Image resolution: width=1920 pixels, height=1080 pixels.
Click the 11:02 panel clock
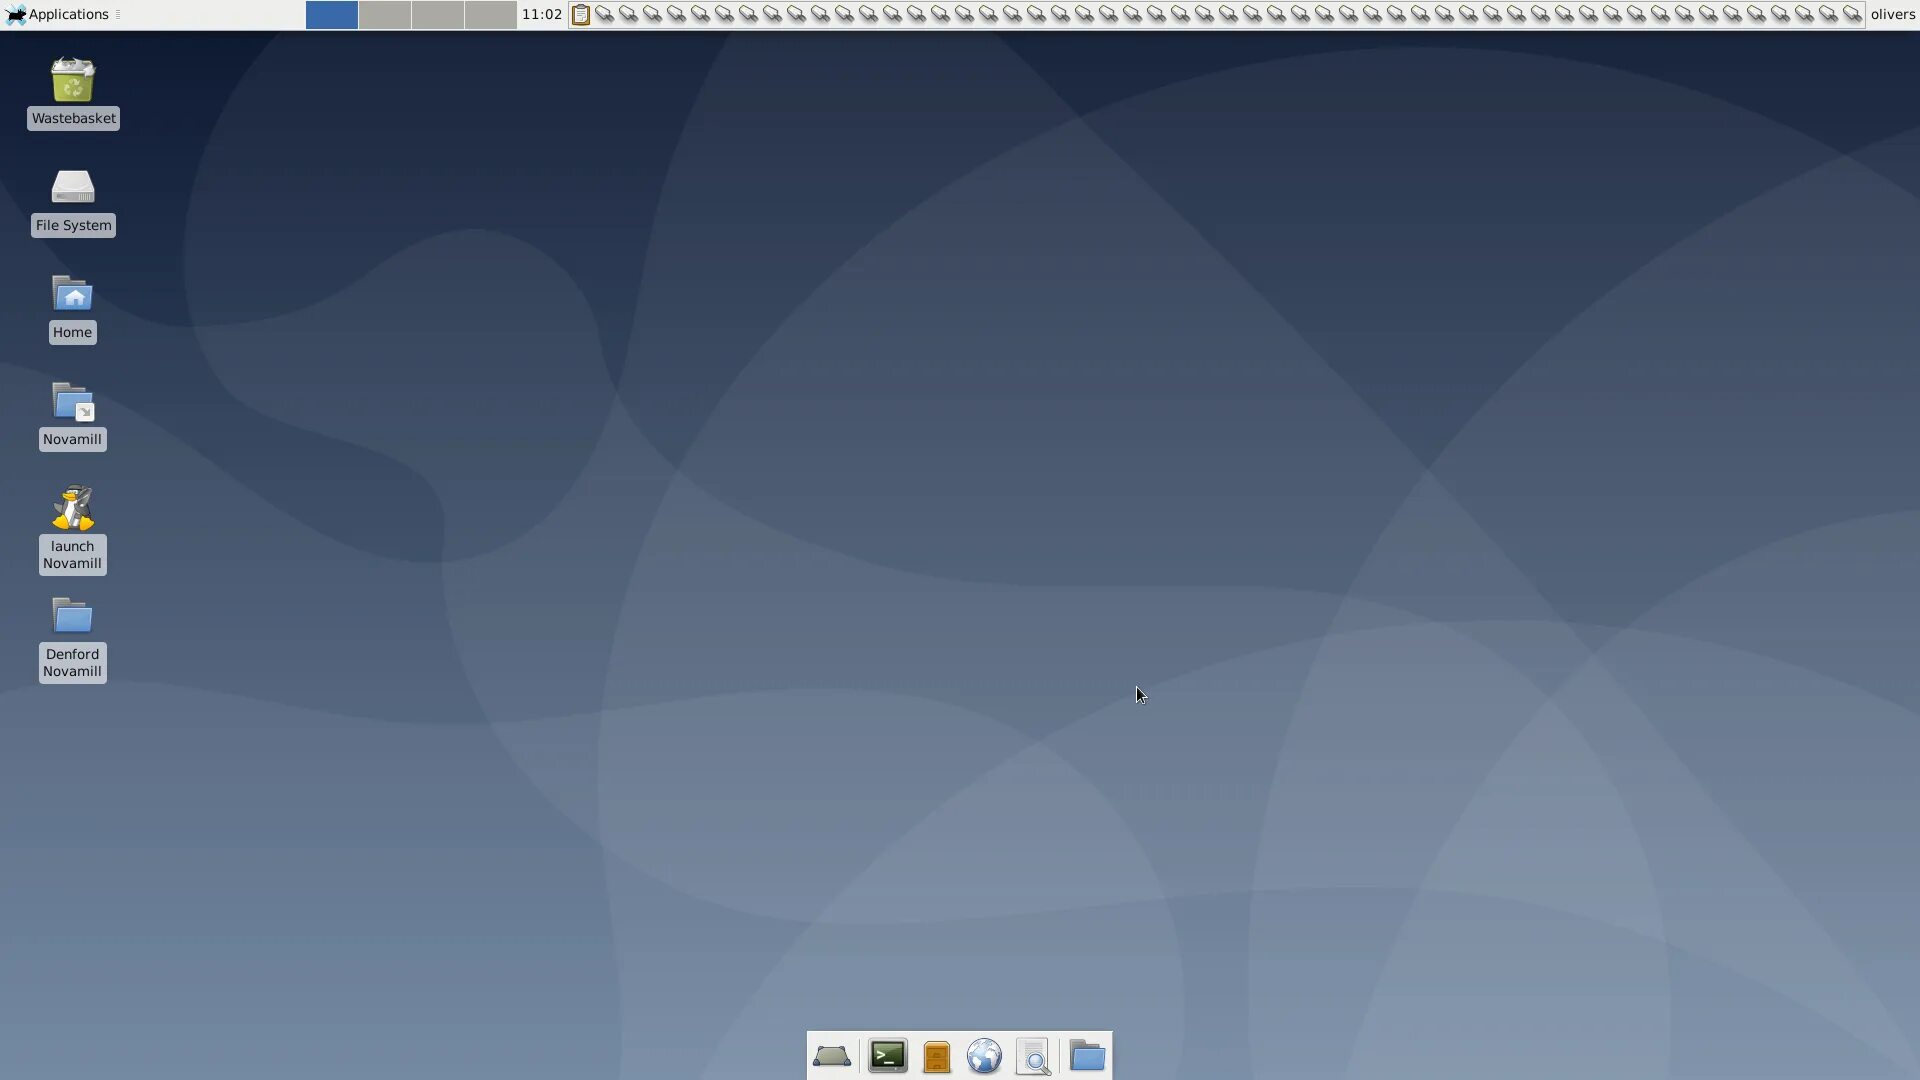coord(542,14)
